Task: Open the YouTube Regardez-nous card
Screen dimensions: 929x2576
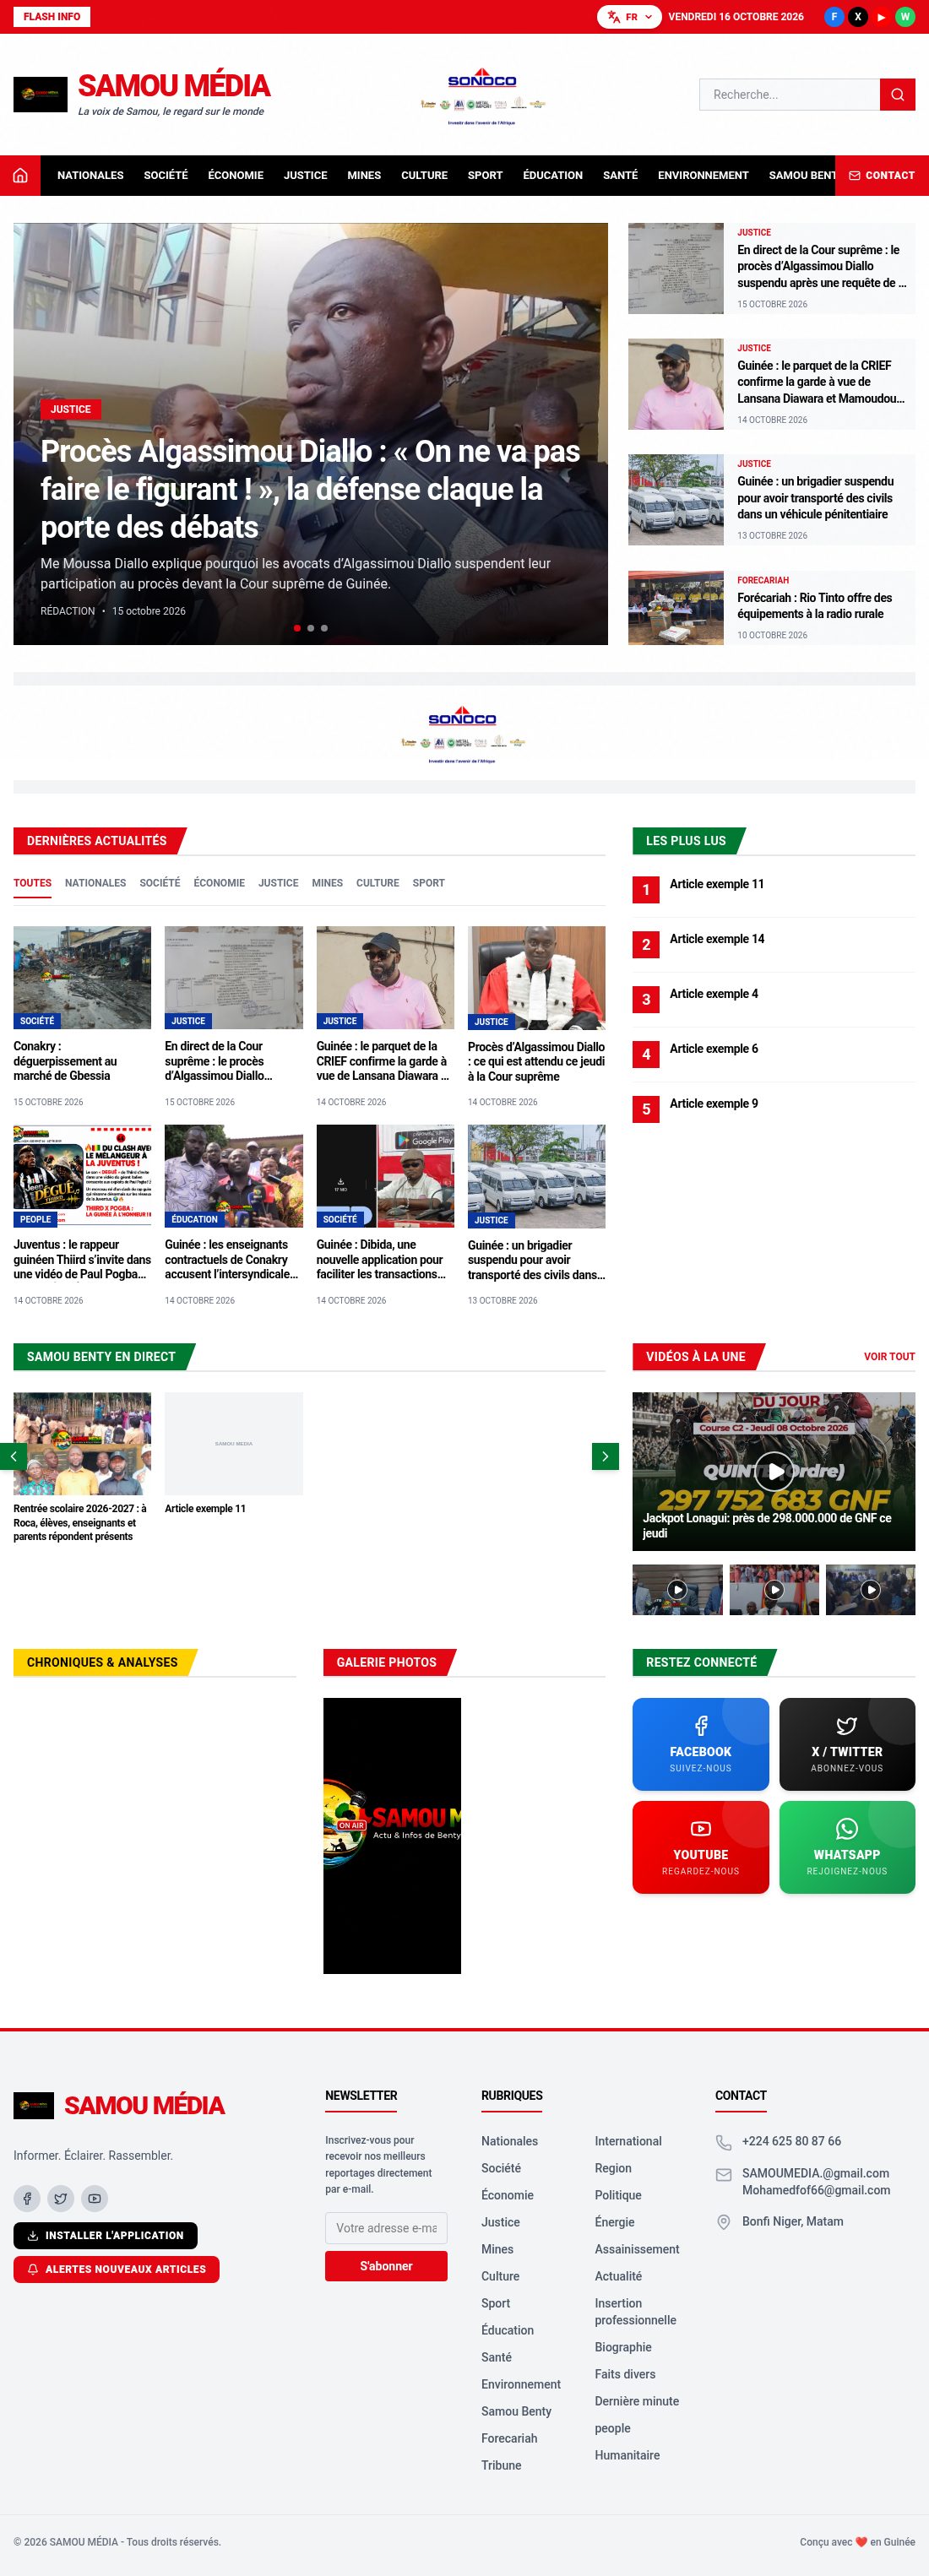Action: click(700, 1847)
